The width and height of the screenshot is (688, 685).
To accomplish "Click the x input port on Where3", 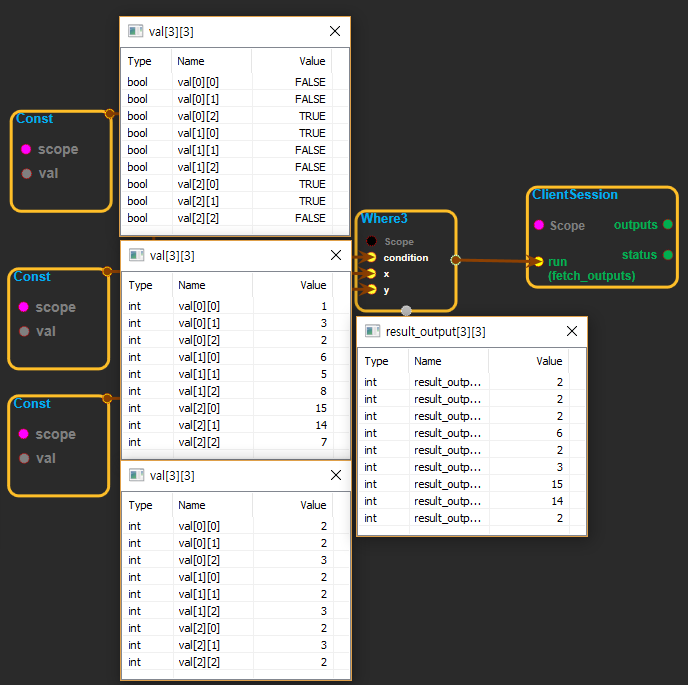I will click(371, 273).
